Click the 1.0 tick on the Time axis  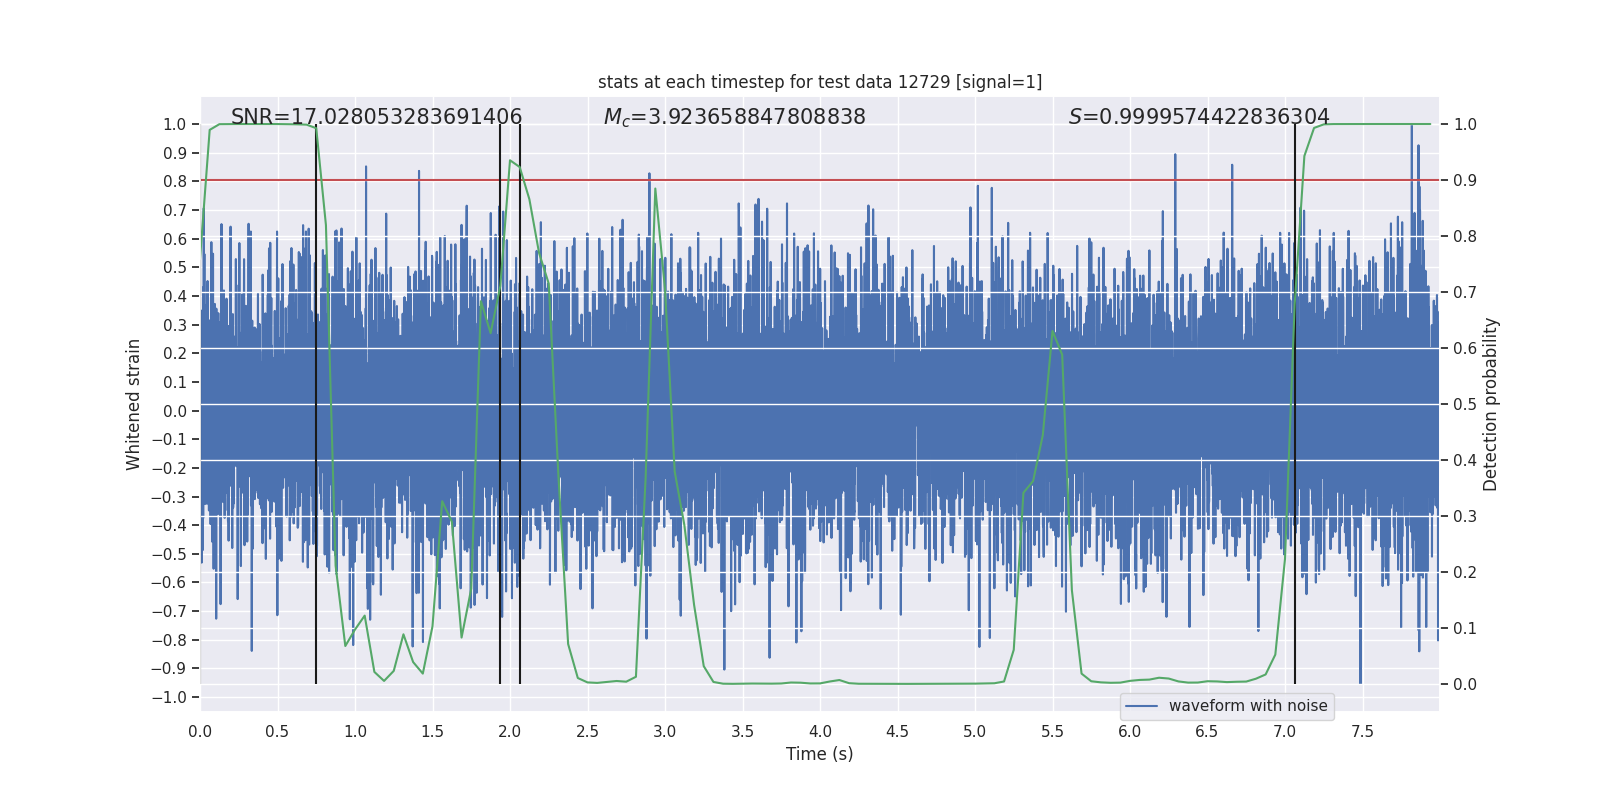point(355,731)
